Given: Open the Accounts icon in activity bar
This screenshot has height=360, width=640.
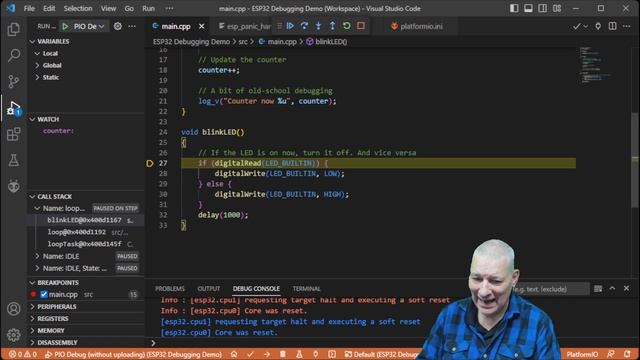Looking at the screenshot, I should (13, 309).
